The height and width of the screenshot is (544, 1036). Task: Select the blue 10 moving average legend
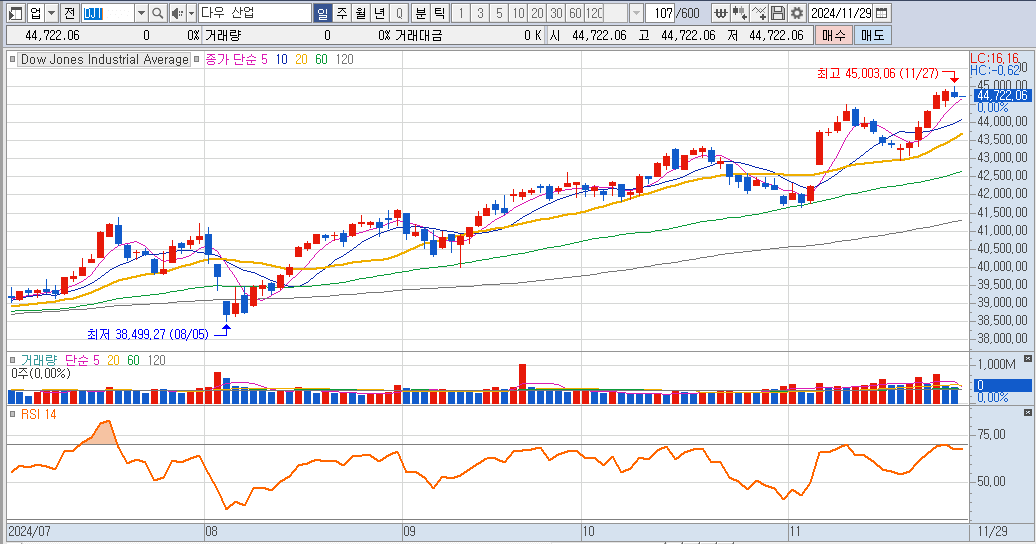pyautogui.click(x=281, y=59)
